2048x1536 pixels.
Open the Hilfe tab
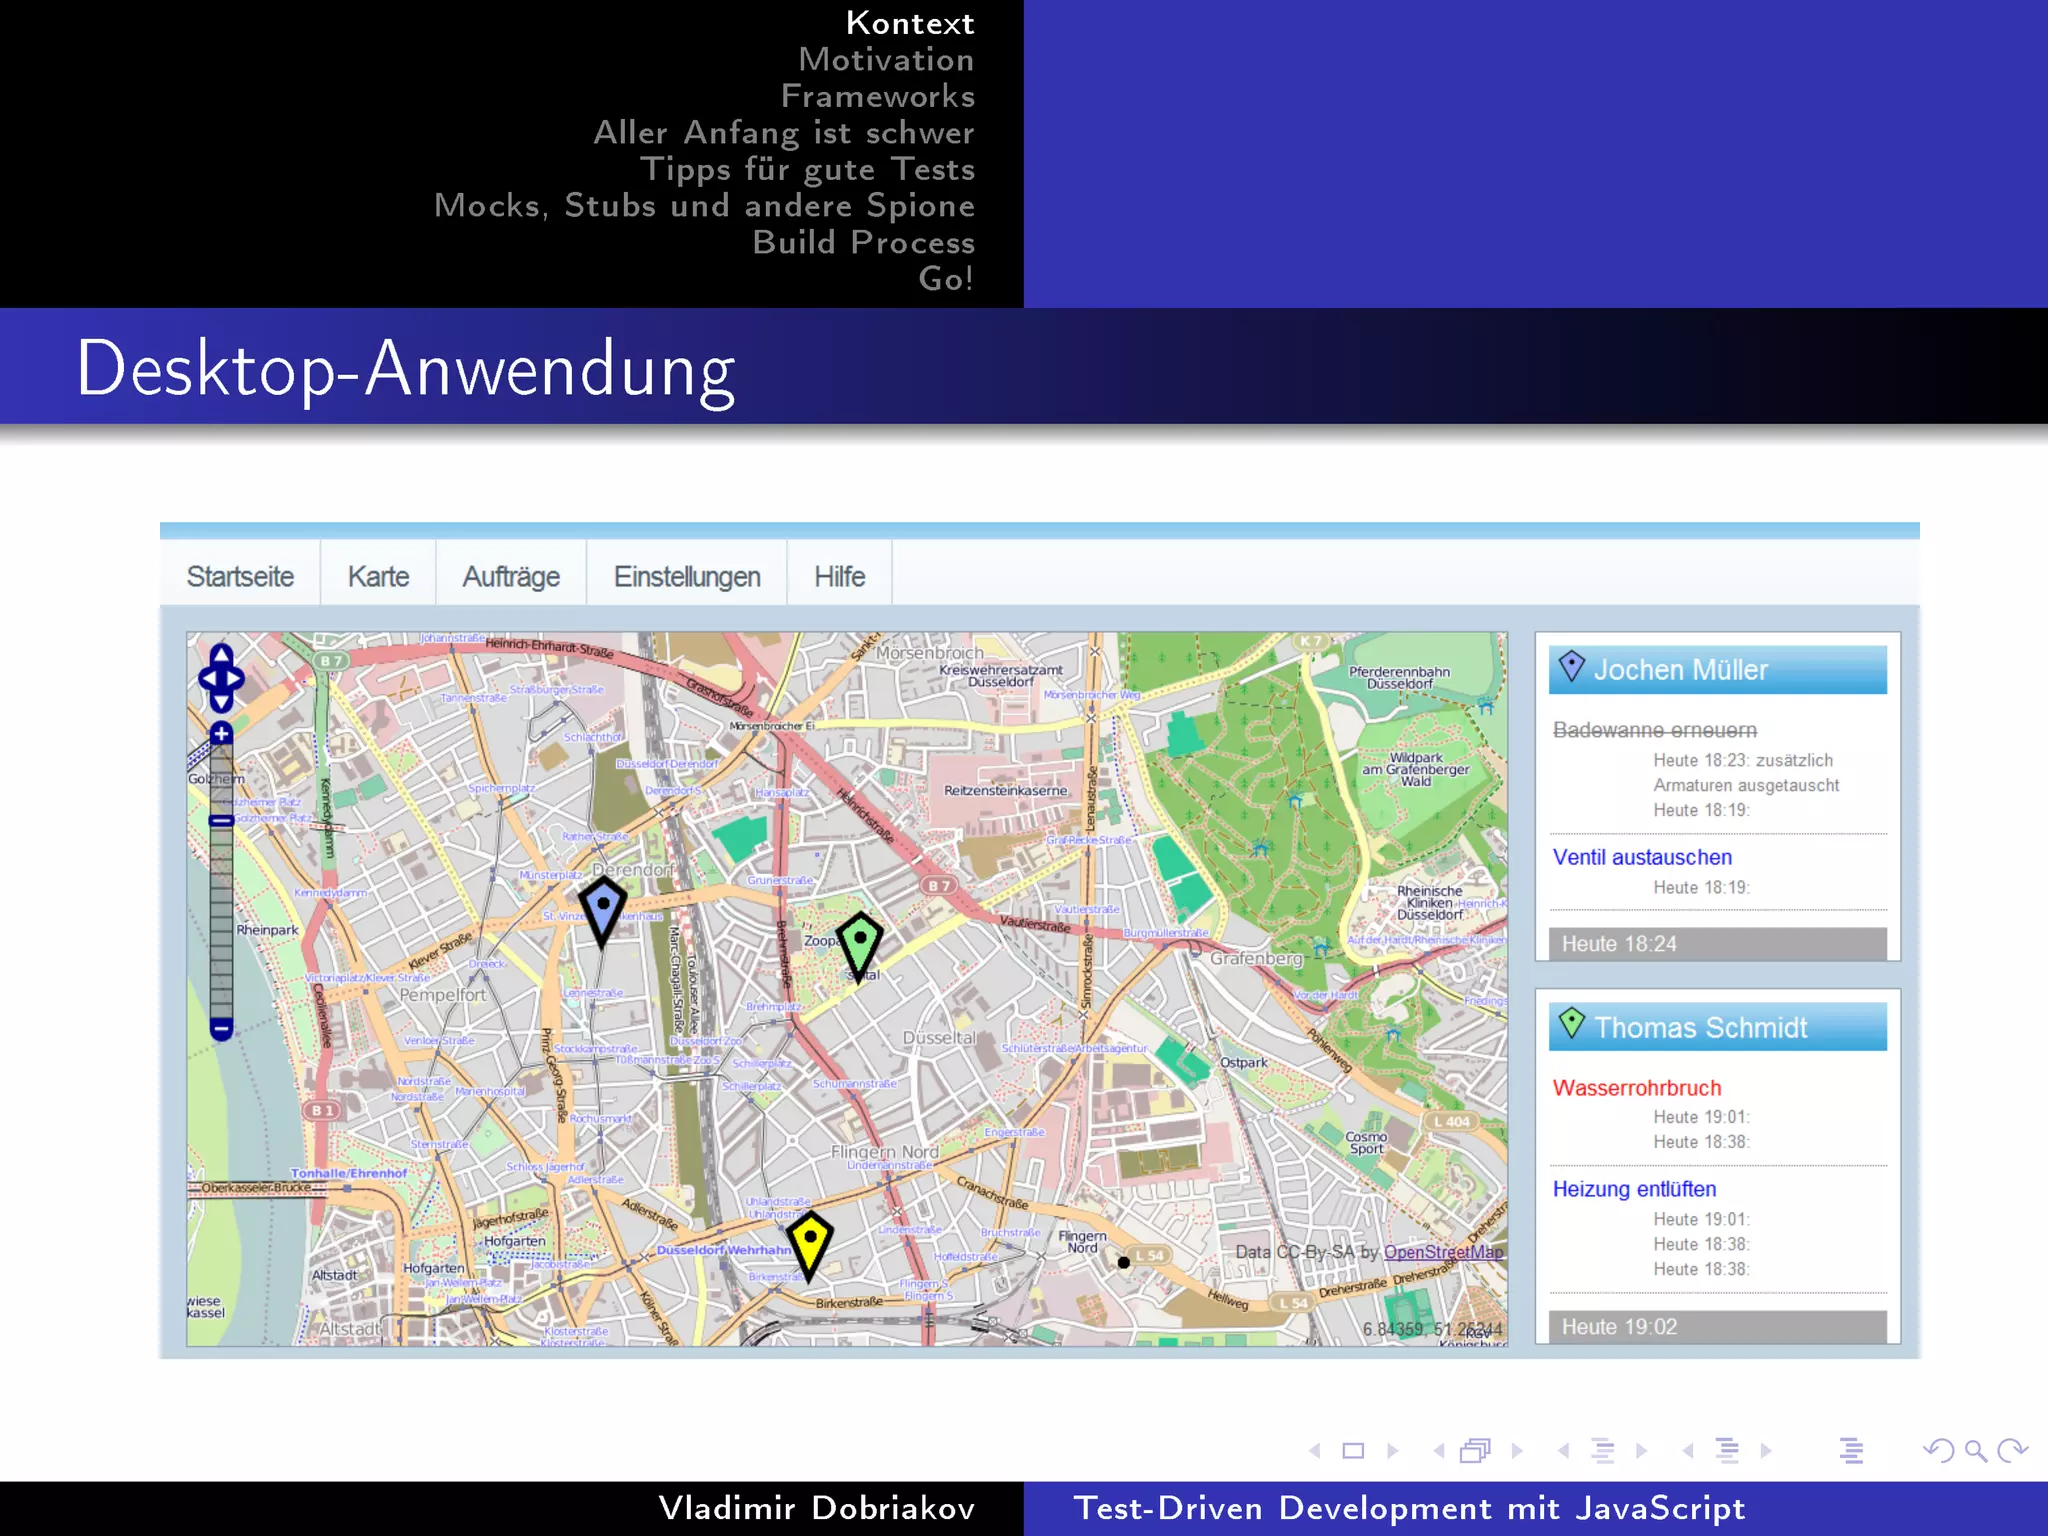point(840,577)
